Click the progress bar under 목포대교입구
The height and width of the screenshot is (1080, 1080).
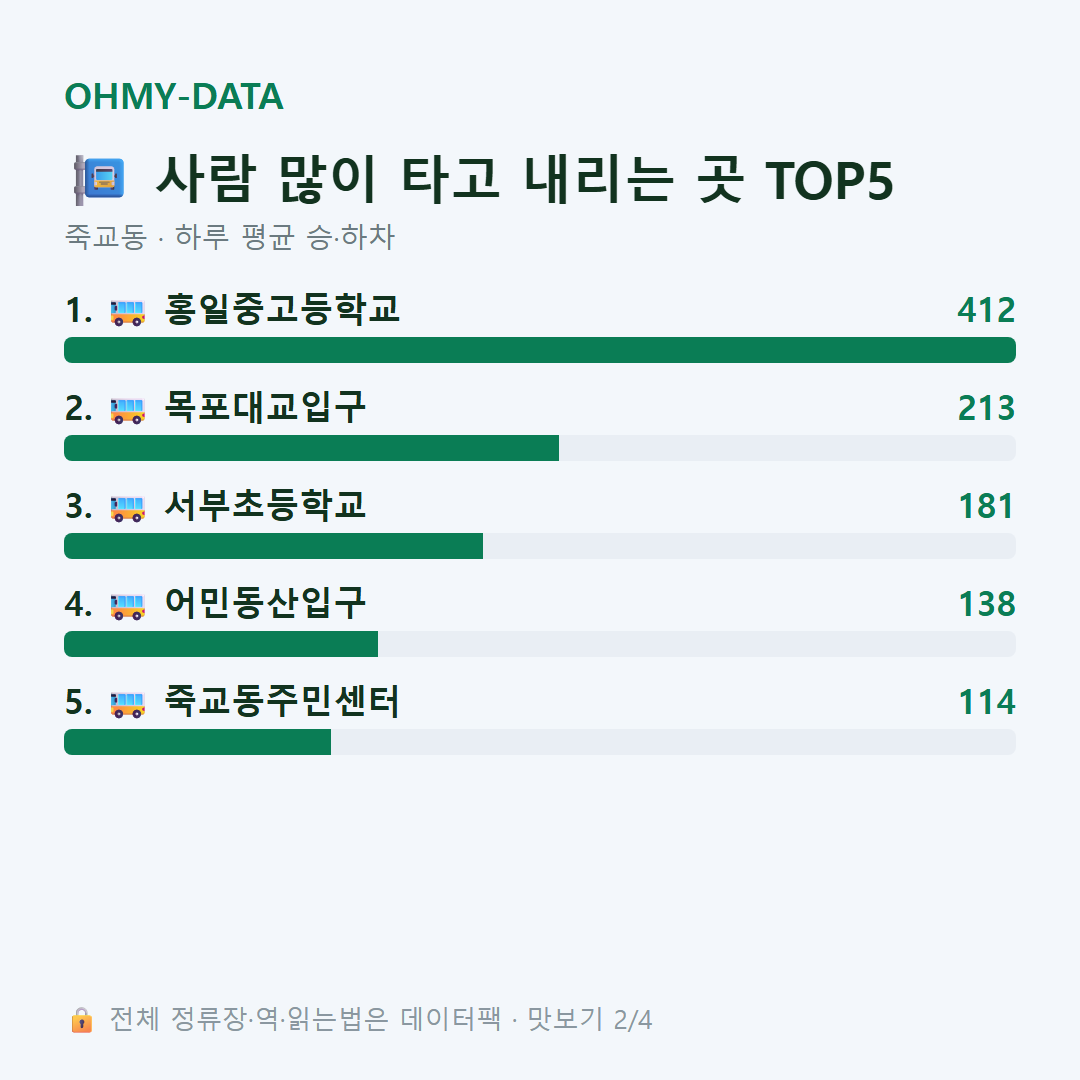point(540,448)
